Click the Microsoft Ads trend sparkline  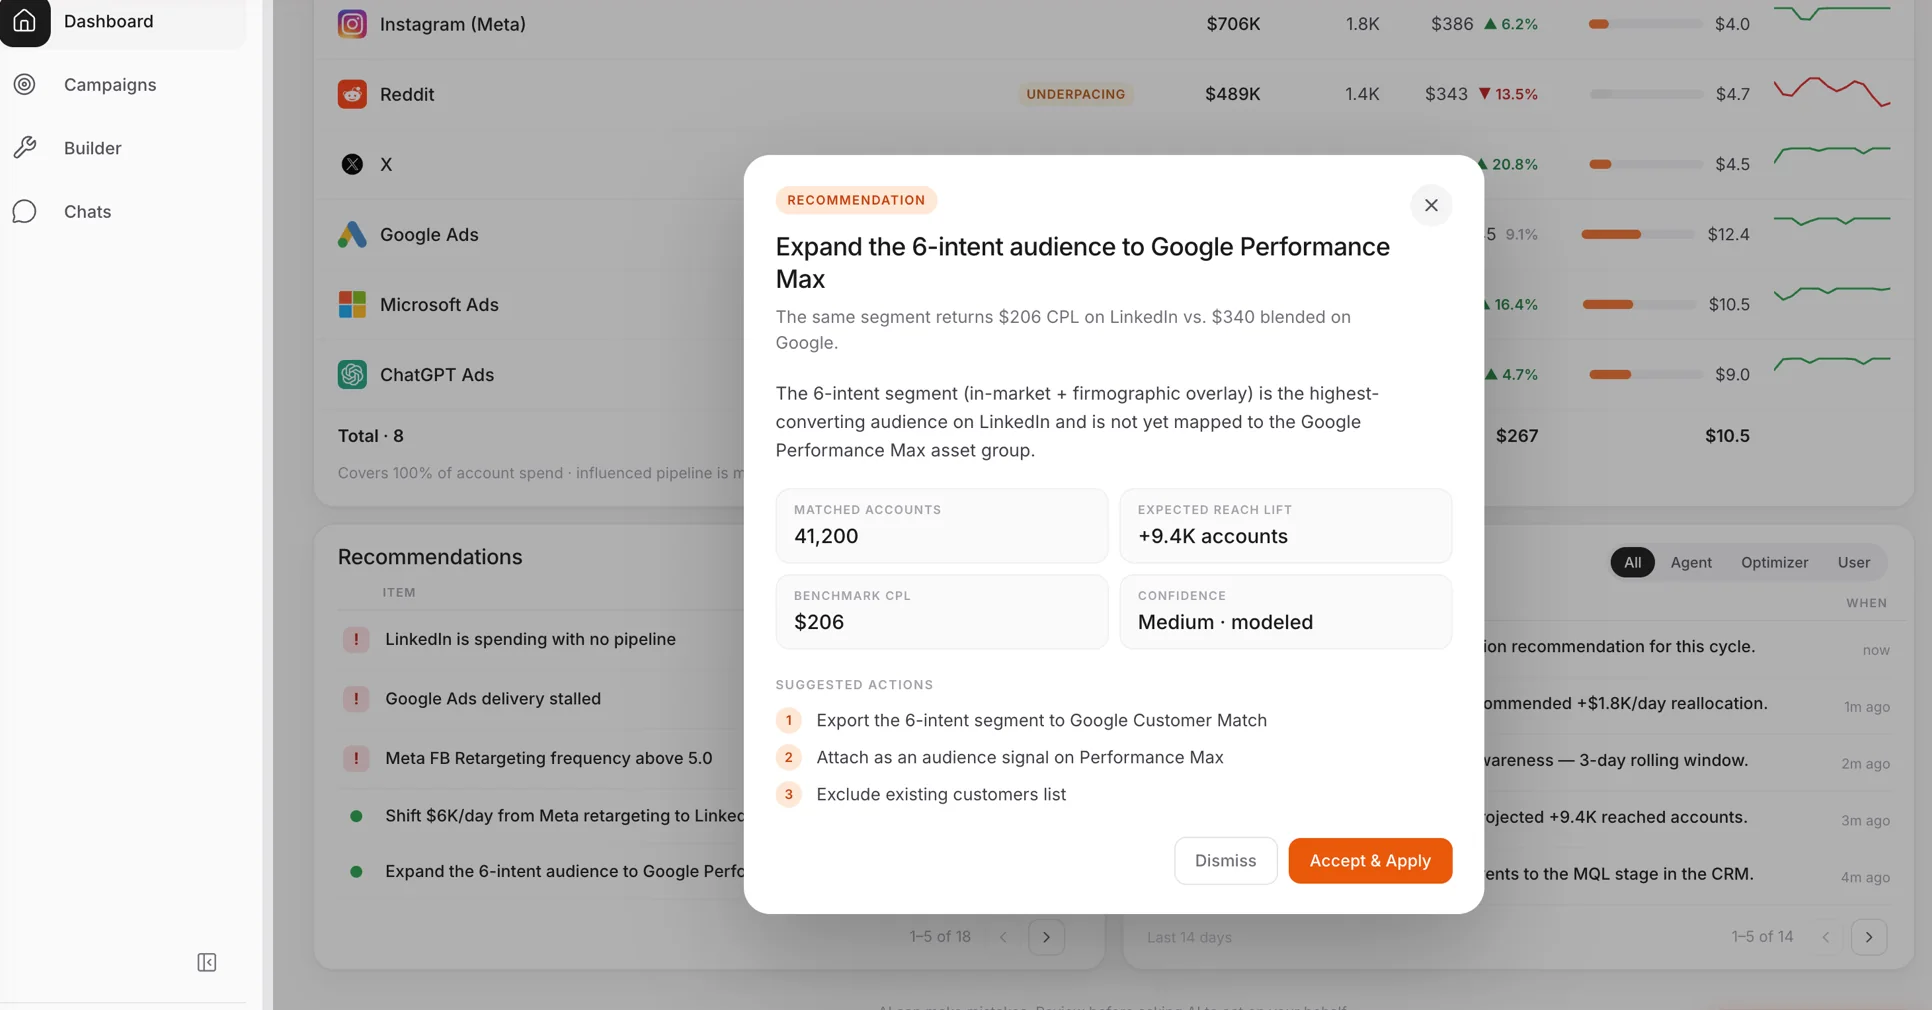1832,292
